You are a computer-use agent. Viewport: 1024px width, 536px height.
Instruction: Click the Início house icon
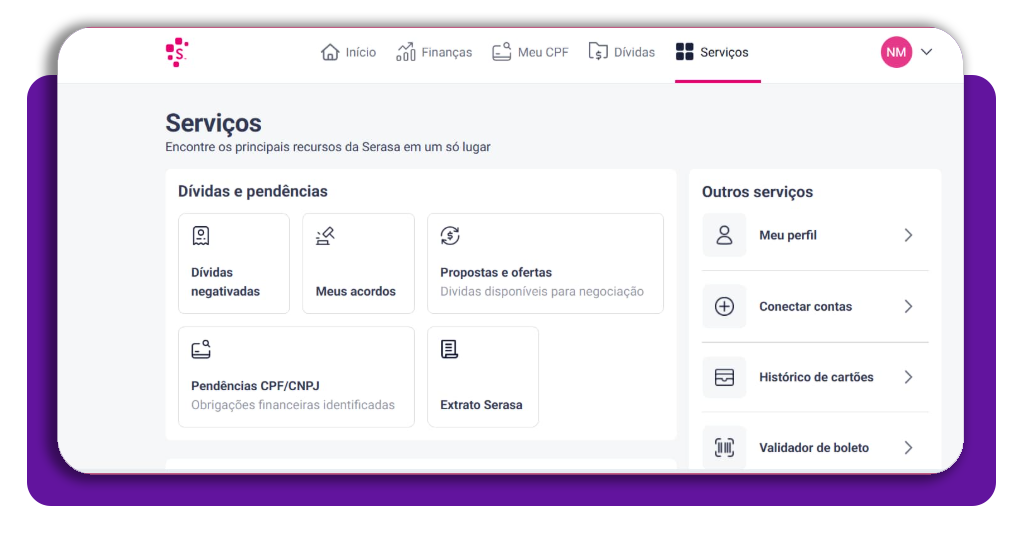(x=330, y=52)
